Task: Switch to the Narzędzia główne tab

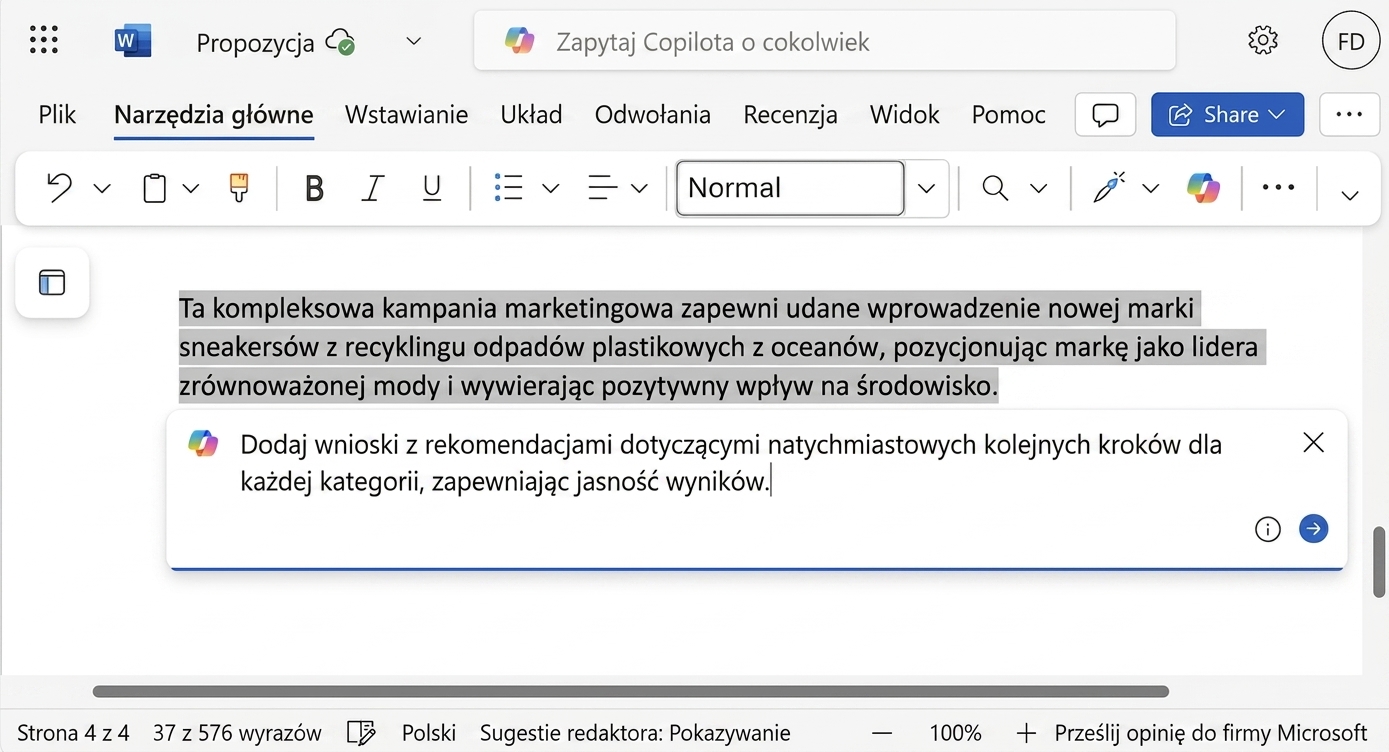Action: pos(214,114)
